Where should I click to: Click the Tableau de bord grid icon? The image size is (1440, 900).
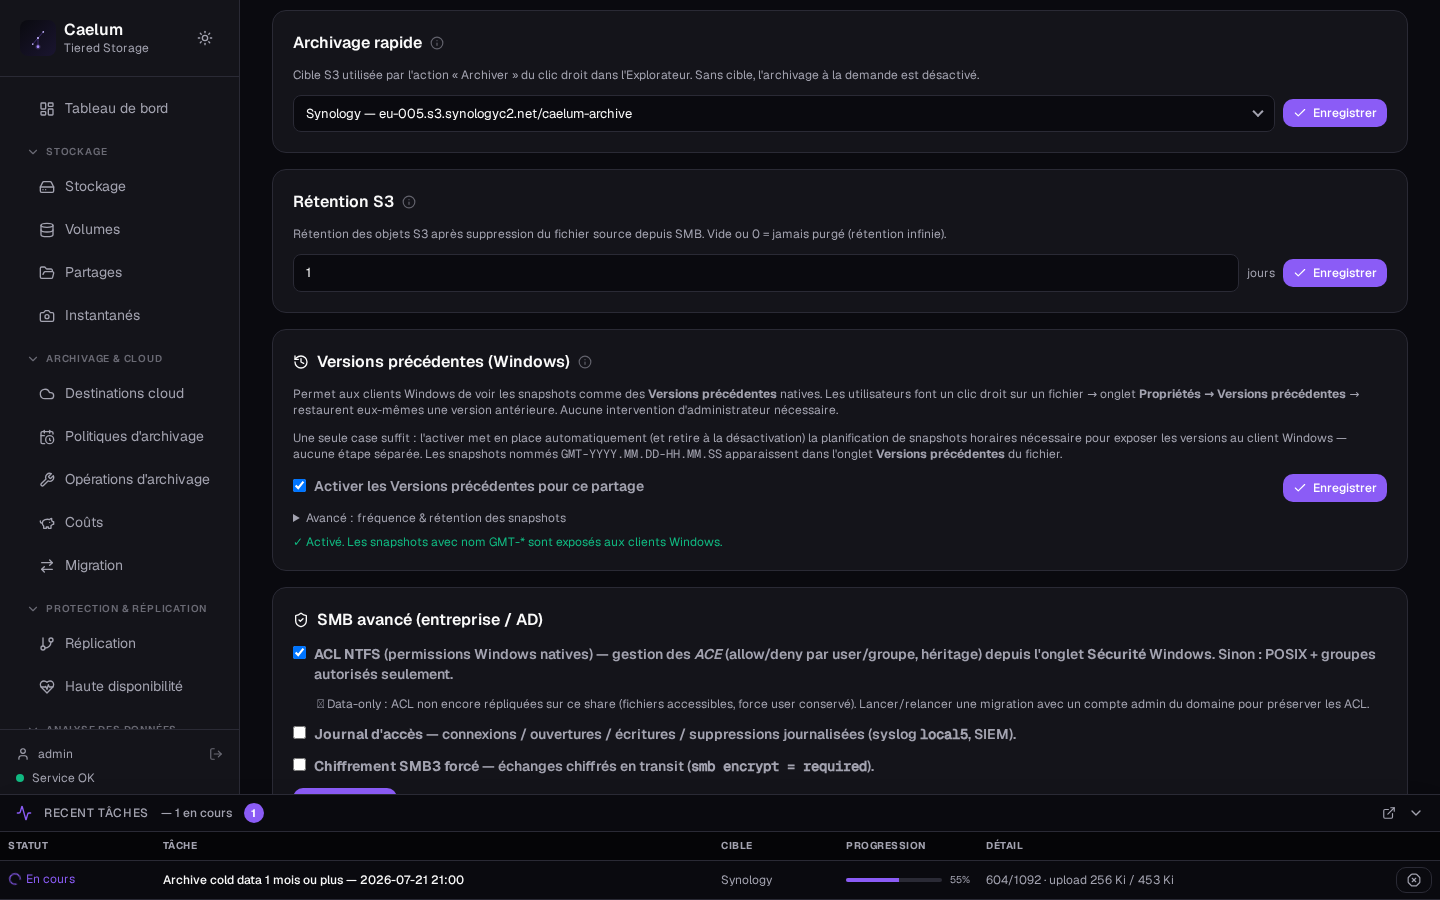[47, 109]
